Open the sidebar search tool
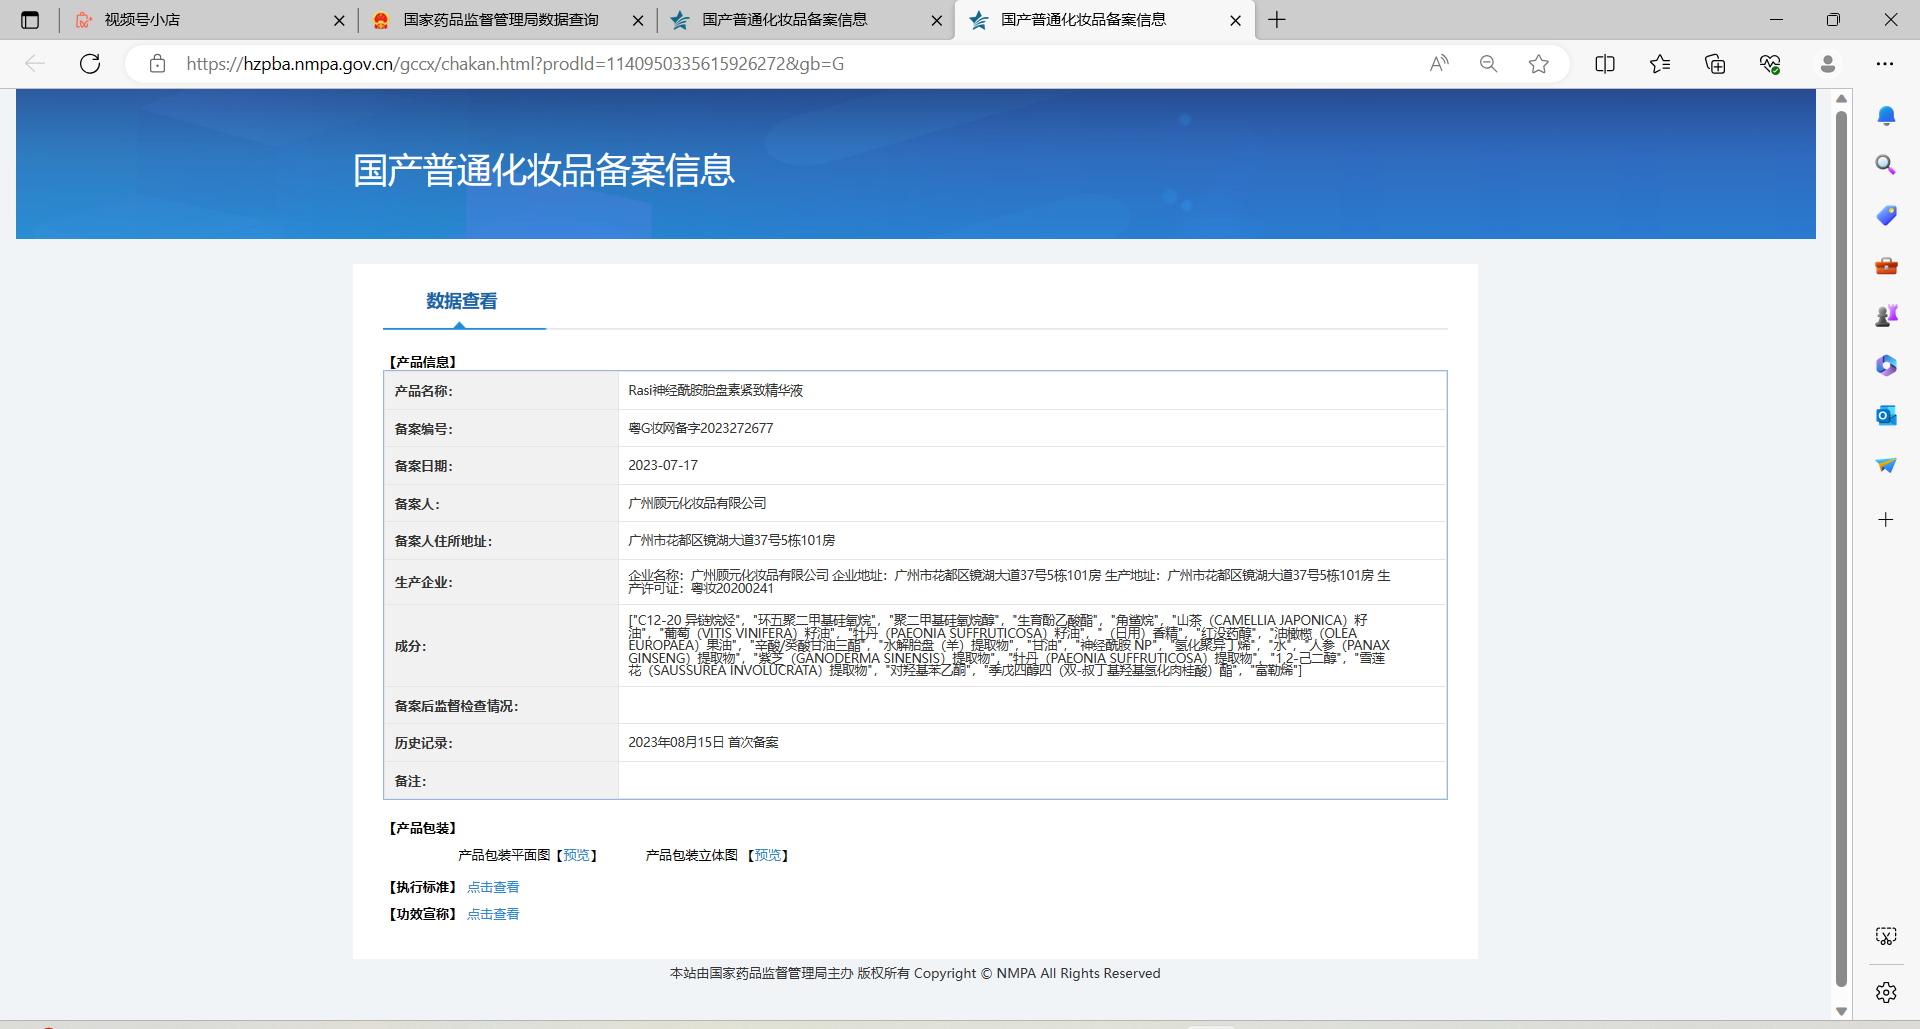The height and width of the screenshot is (1029, 1920). pyautogui.click(x=1885, y=165)
